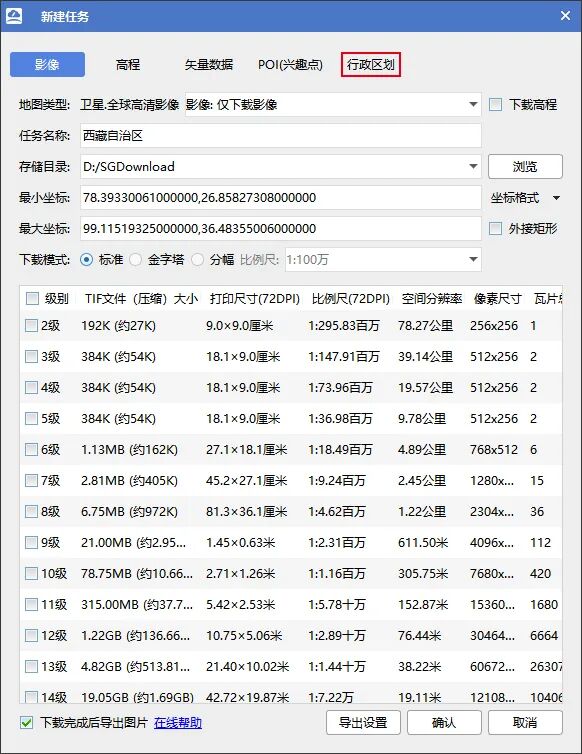Click the 7680x... pixel size cell
The width and height of the screenshot is (582, 754).
click(492, 573)
